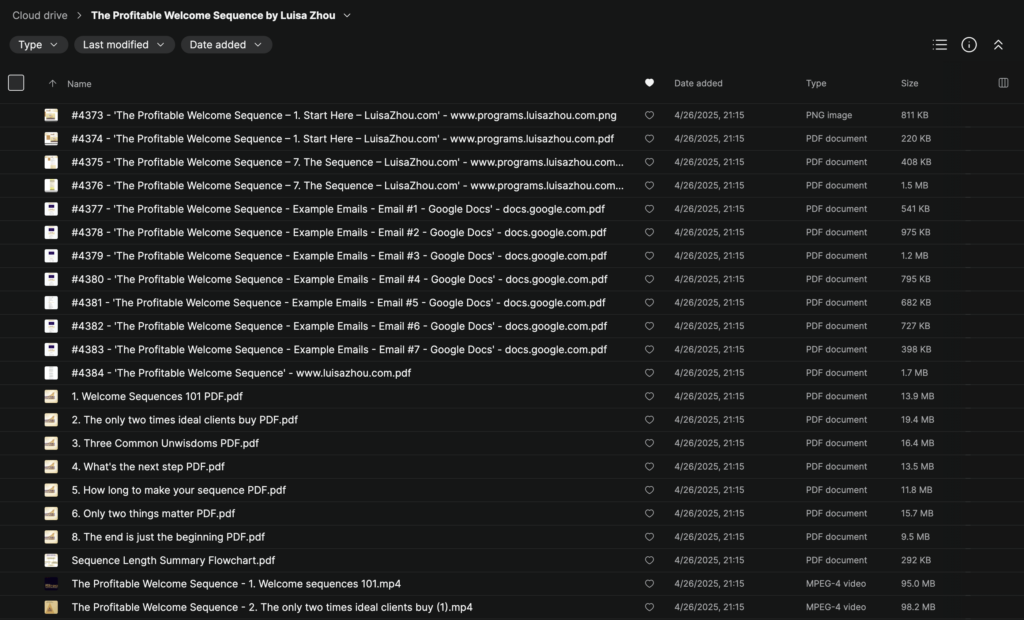Favorite the #4377 Email #1 file
This screenshot has height=620, width=1024.
tap(649, 209)
